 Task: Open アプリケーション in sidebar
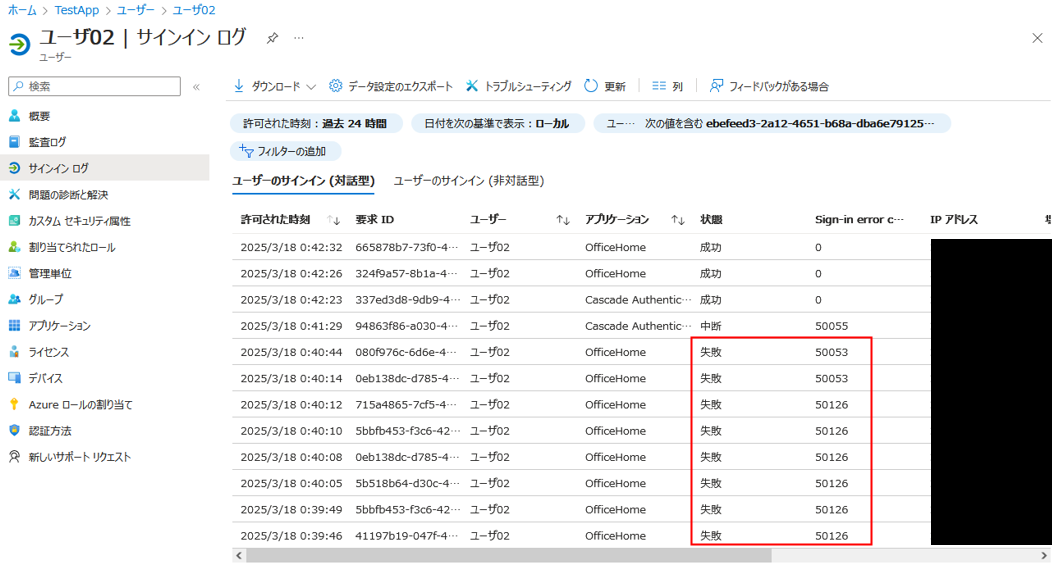click(x=59, y=326)
